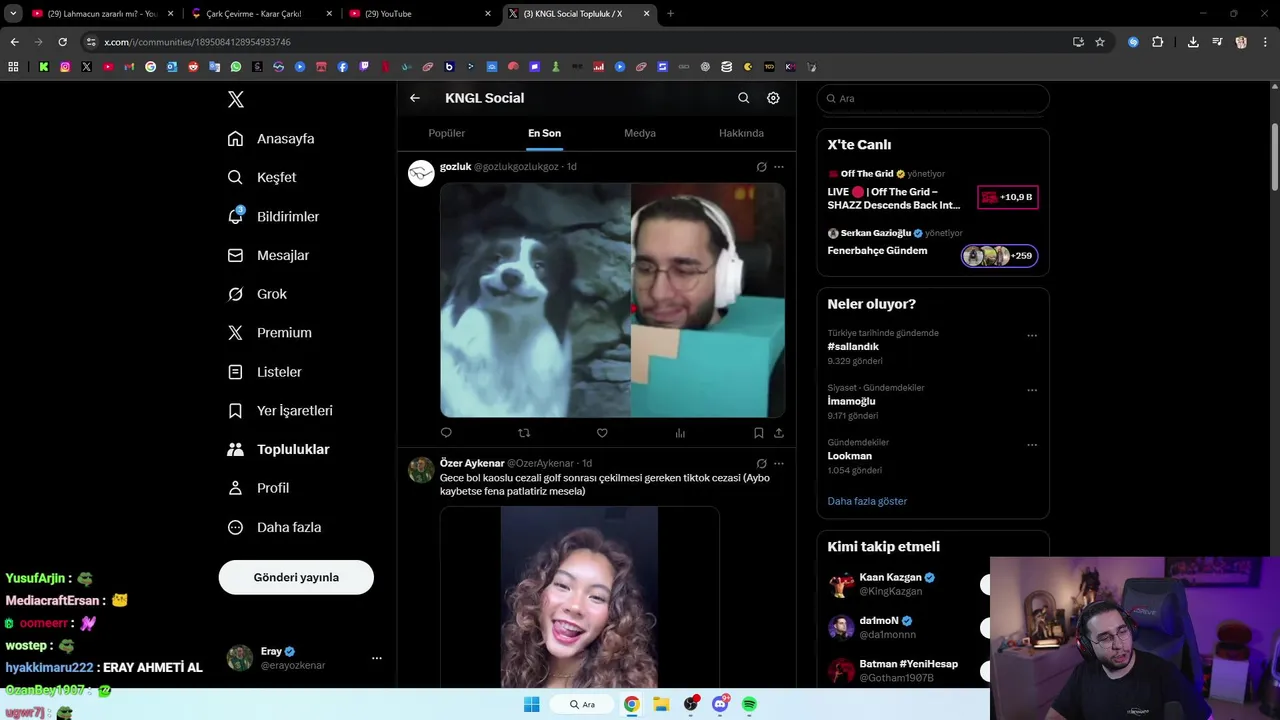Click the İmamoğlu trend
Image resolution: width=1280 pixels, height=720 pixels.
click(x=851, y=401)
